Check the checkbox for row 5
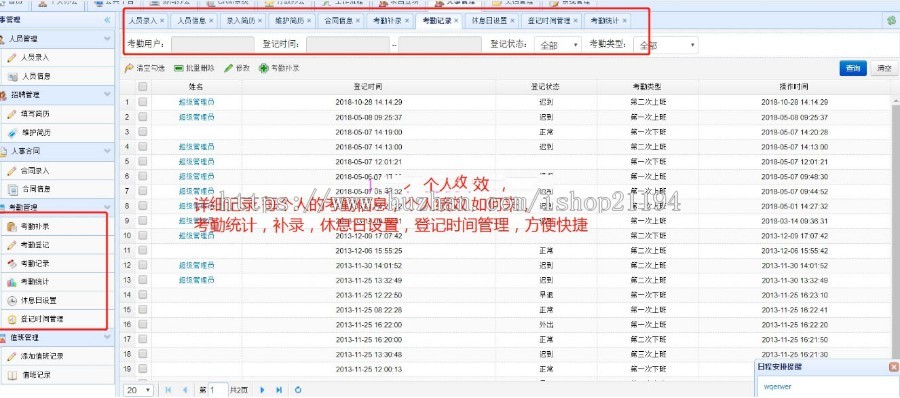 pos(143,161)
